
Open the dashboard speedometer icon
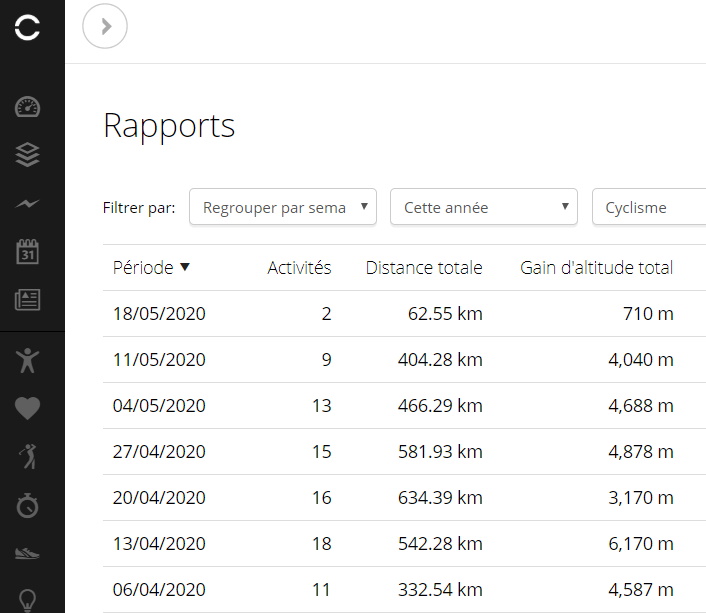click(x=28, y=108)
